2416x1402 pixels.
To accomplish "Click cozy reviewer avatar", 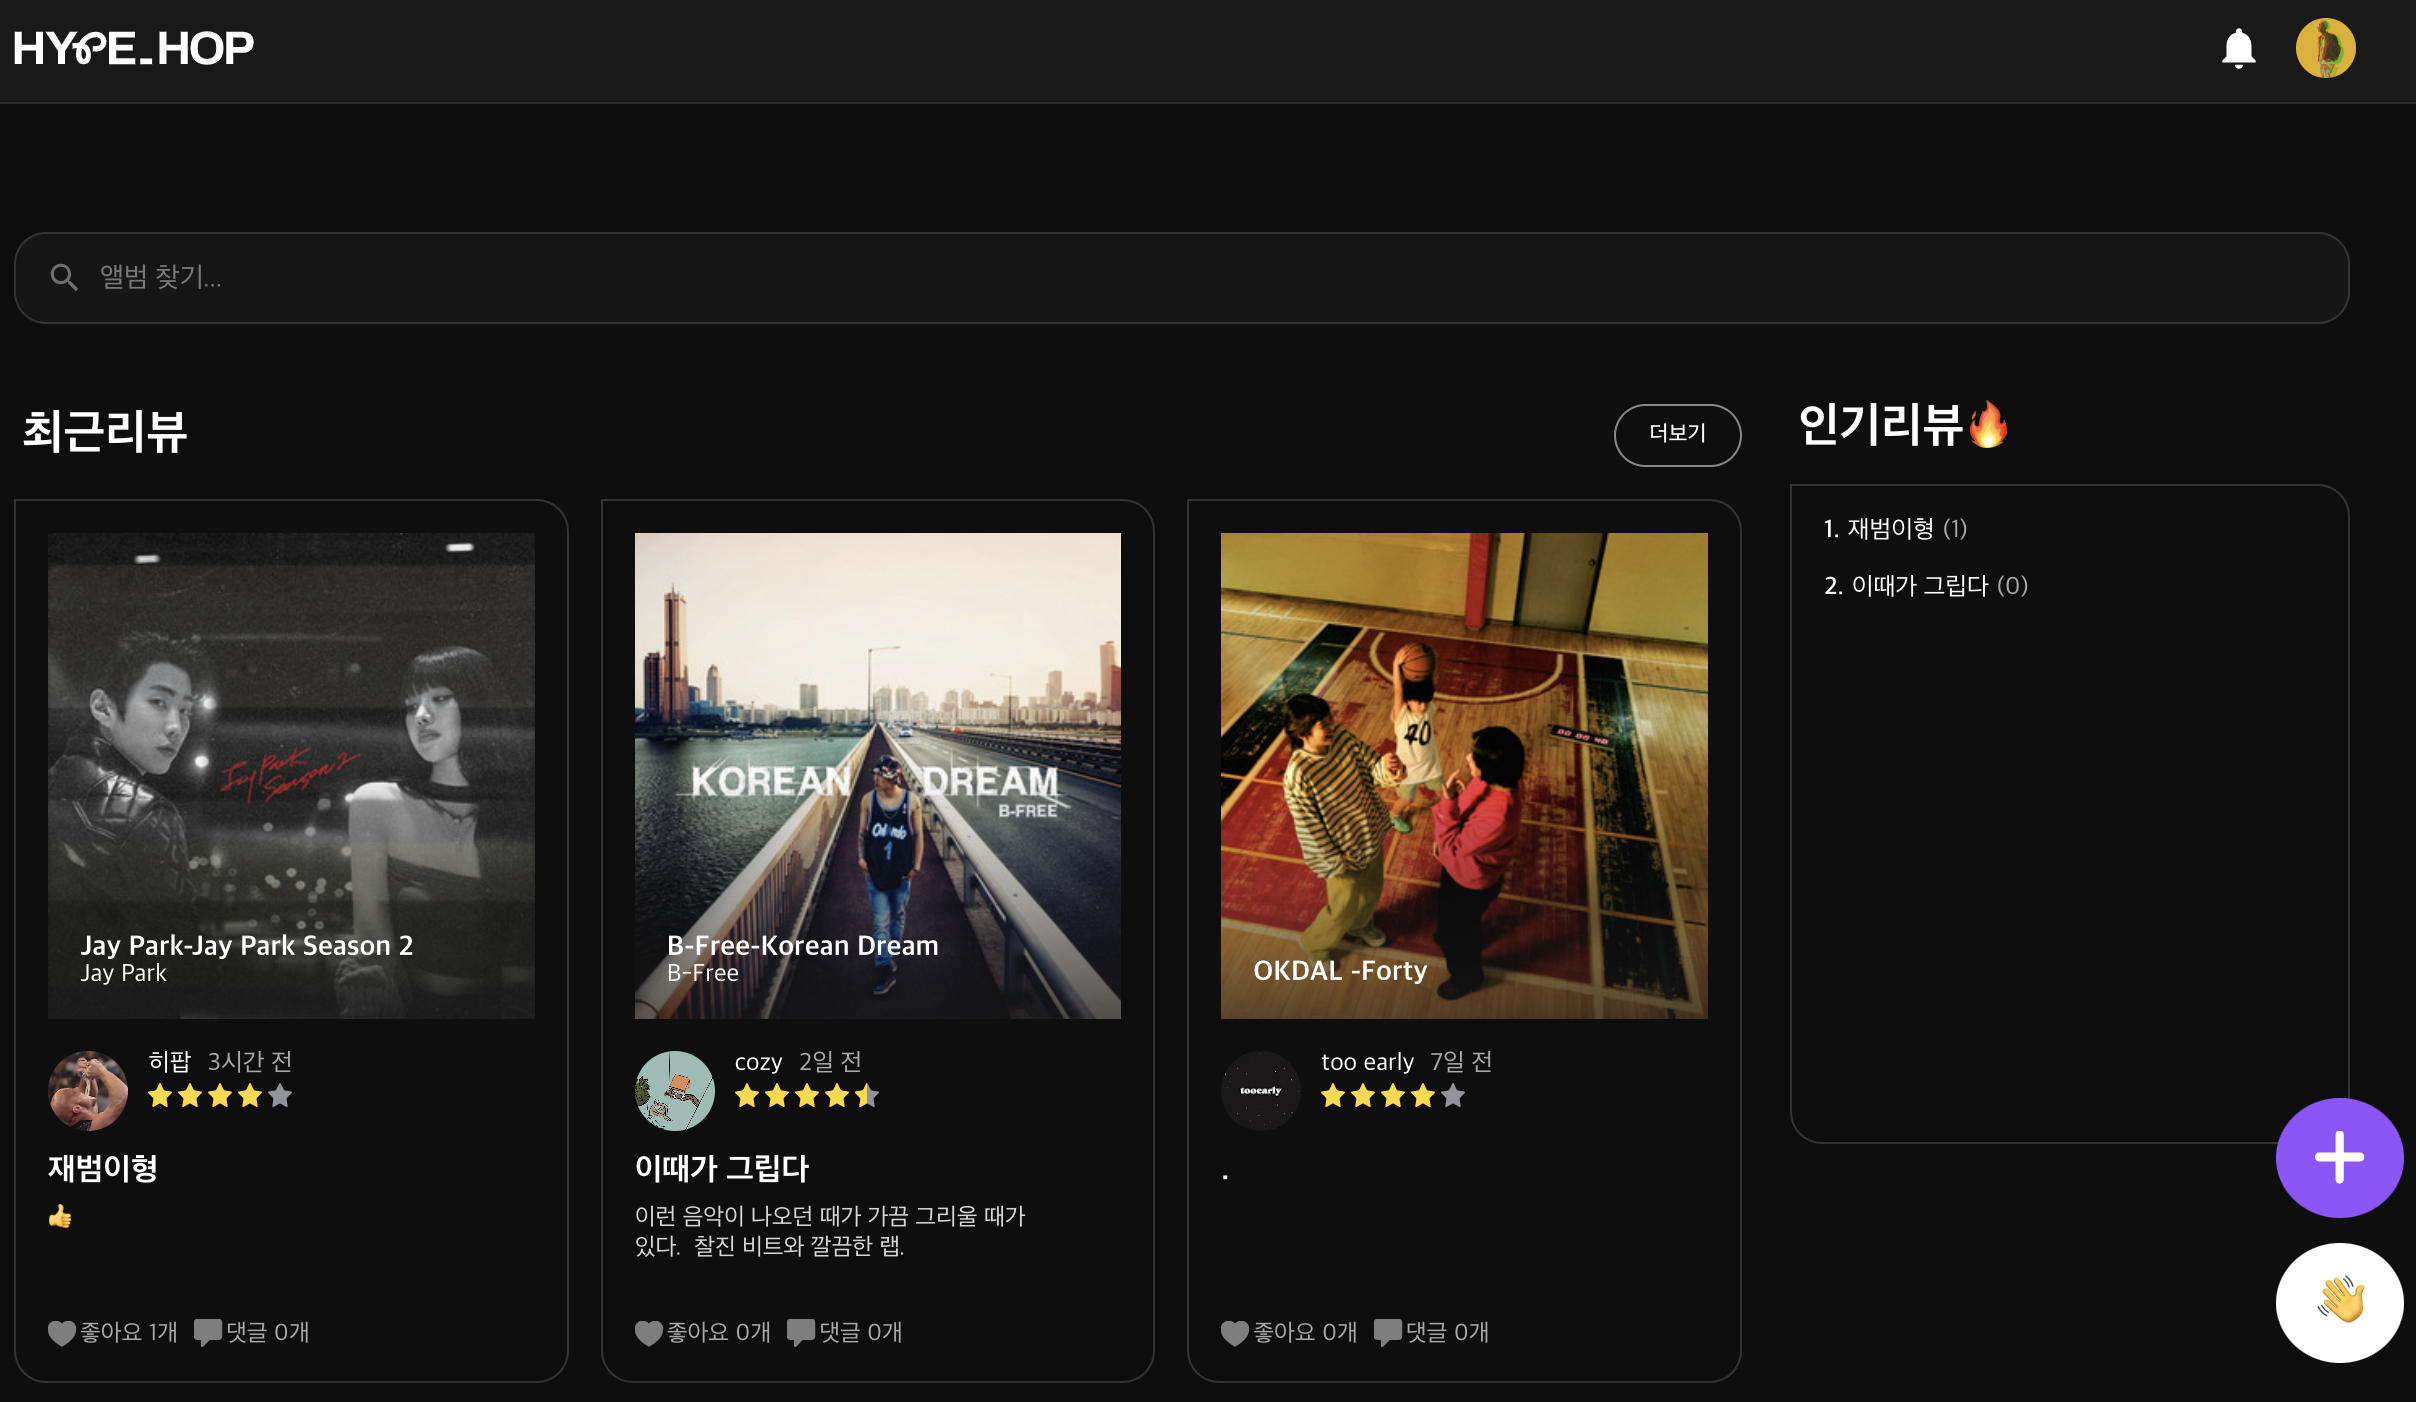I will pos(675,1090).
